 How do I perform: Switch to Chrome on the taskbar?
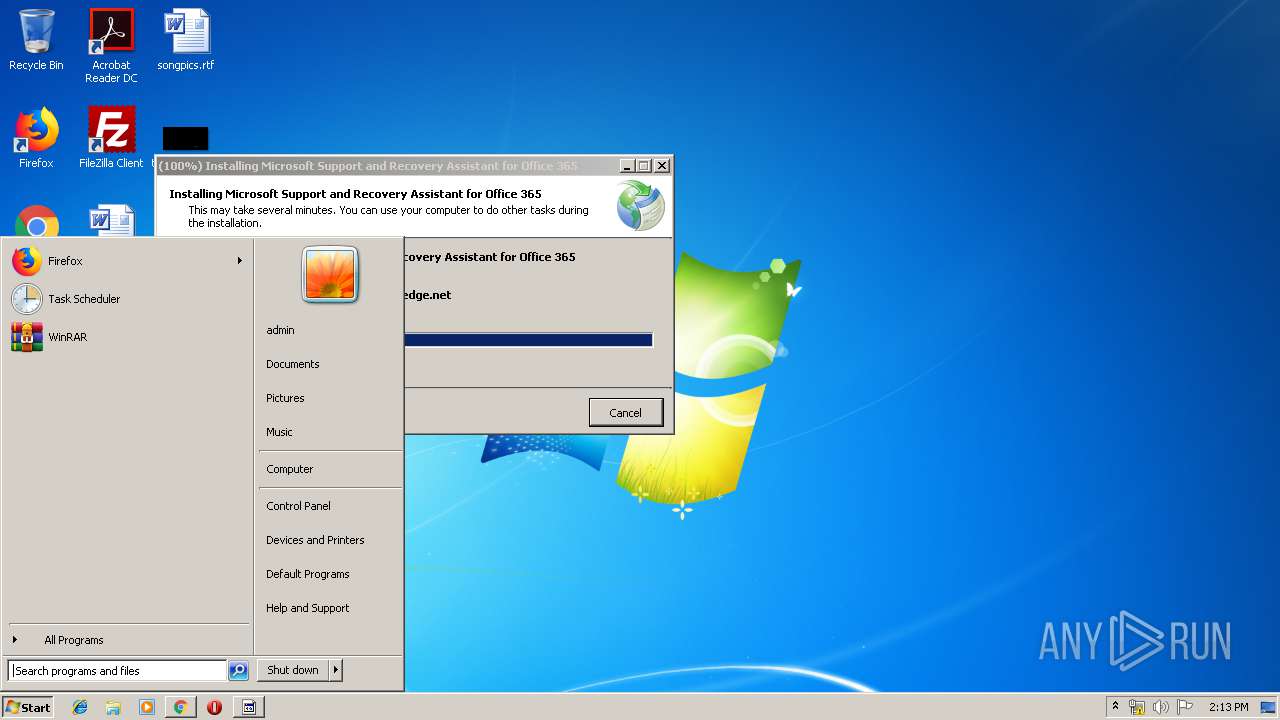[180, 707]
